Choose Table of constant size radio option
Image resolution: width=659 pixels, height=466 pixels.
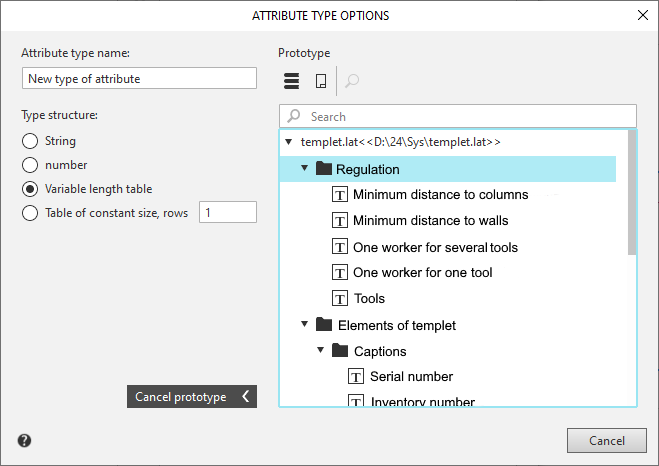pyautogui.click(x=30, y=212)
